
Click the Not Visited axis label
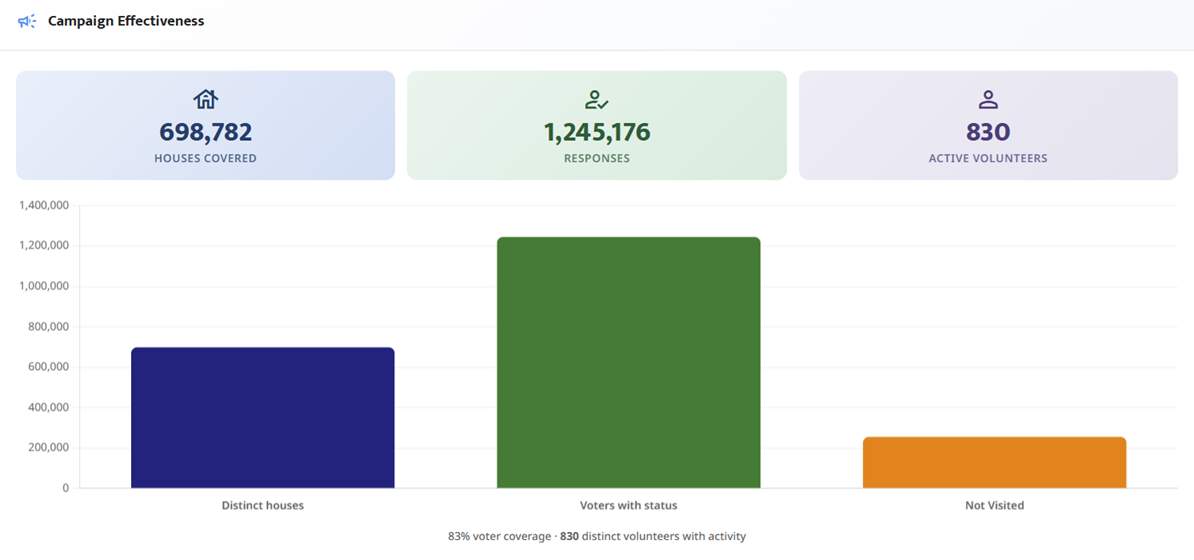[x=994, y=505]
